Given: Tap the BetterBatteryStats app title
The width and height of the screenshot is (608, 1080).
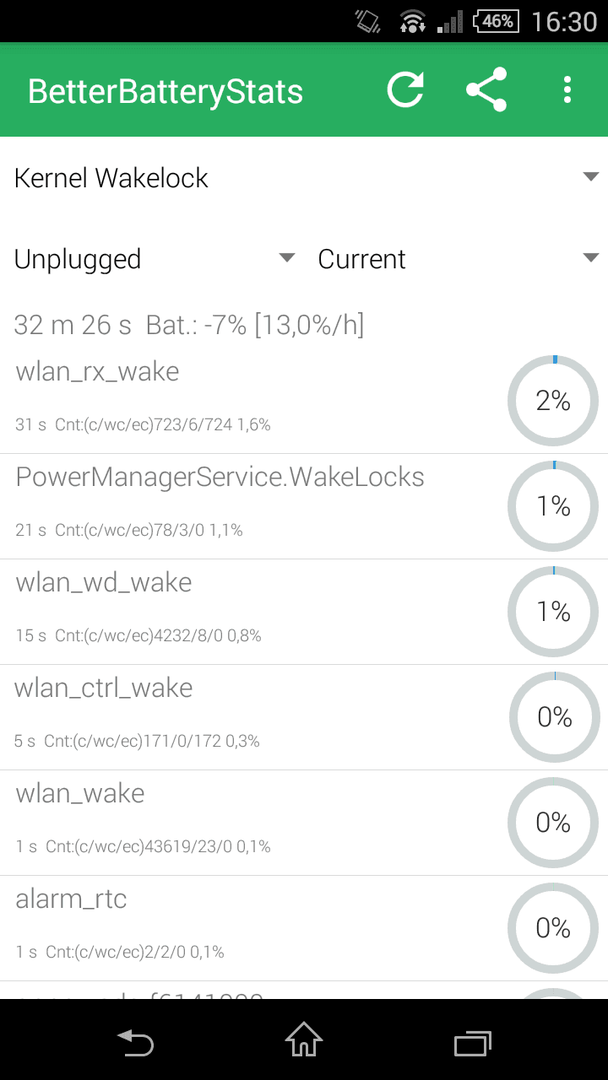Looking at the screenshot, I should (x=165, y=91).
